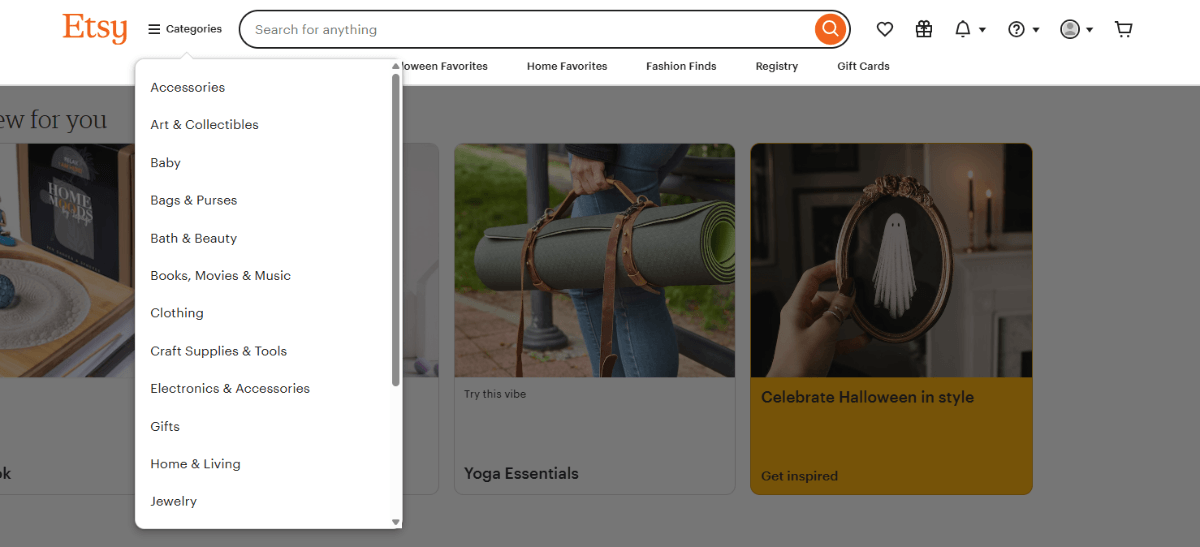Select Gifts category

[165, 426]
